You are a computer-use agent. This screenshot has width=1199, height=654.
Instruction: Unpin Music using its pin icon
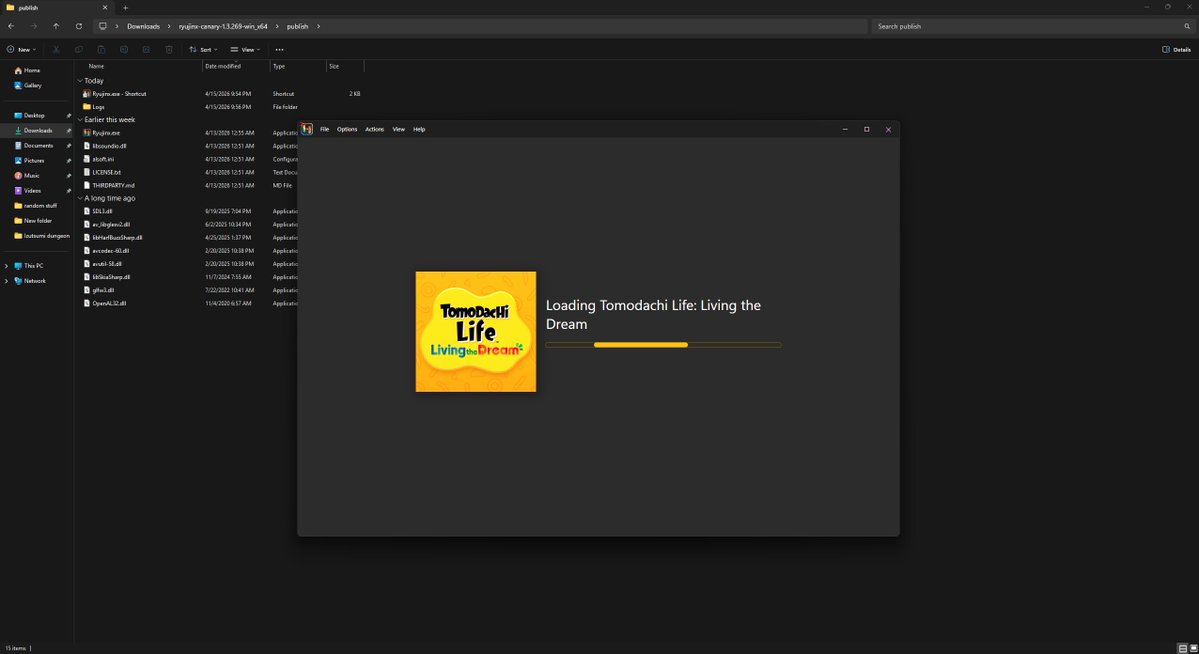tap(68, 175)
